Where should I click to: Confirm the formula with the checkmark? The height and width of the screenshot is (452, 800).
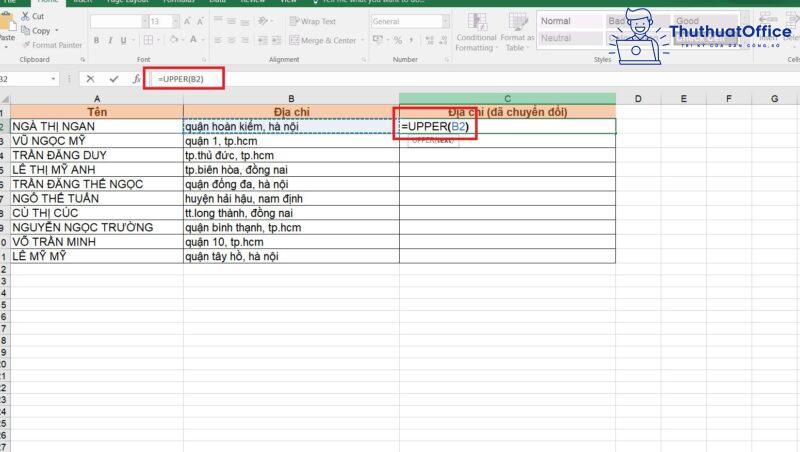[113, 79]
